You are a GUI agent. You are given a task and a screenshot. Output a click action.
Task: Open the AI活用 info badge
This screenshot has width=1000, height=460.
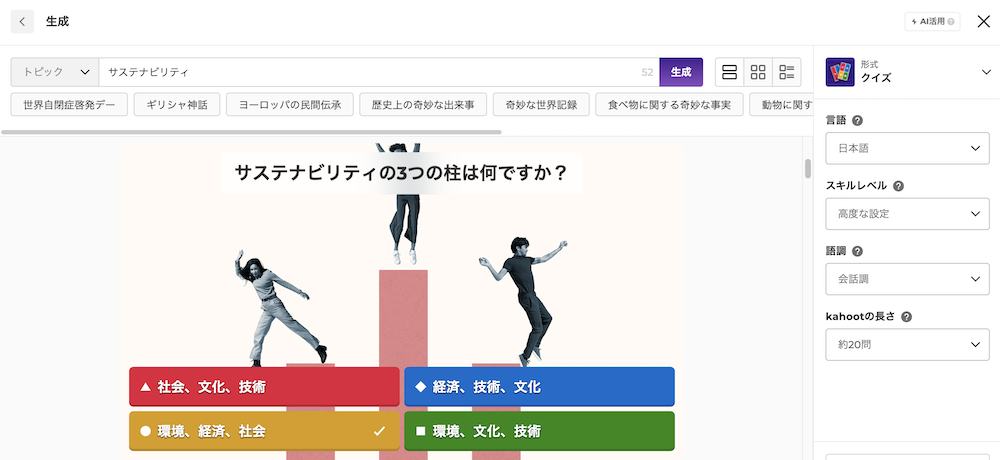[x=932, y=22]
